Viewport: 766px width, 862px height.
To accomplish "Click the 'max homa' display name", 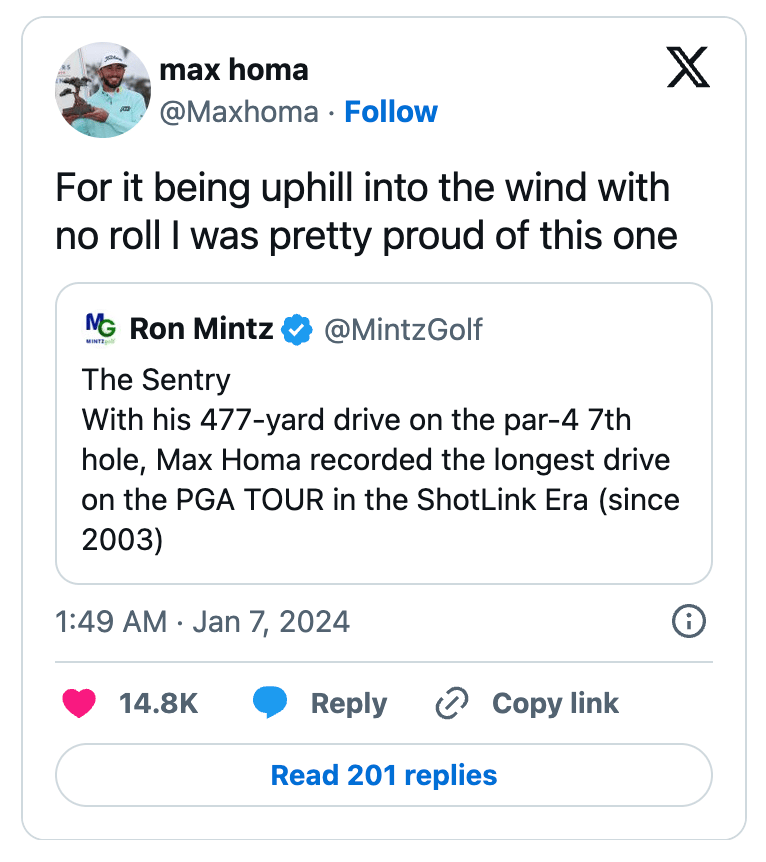I will click(x=234, y=70).
